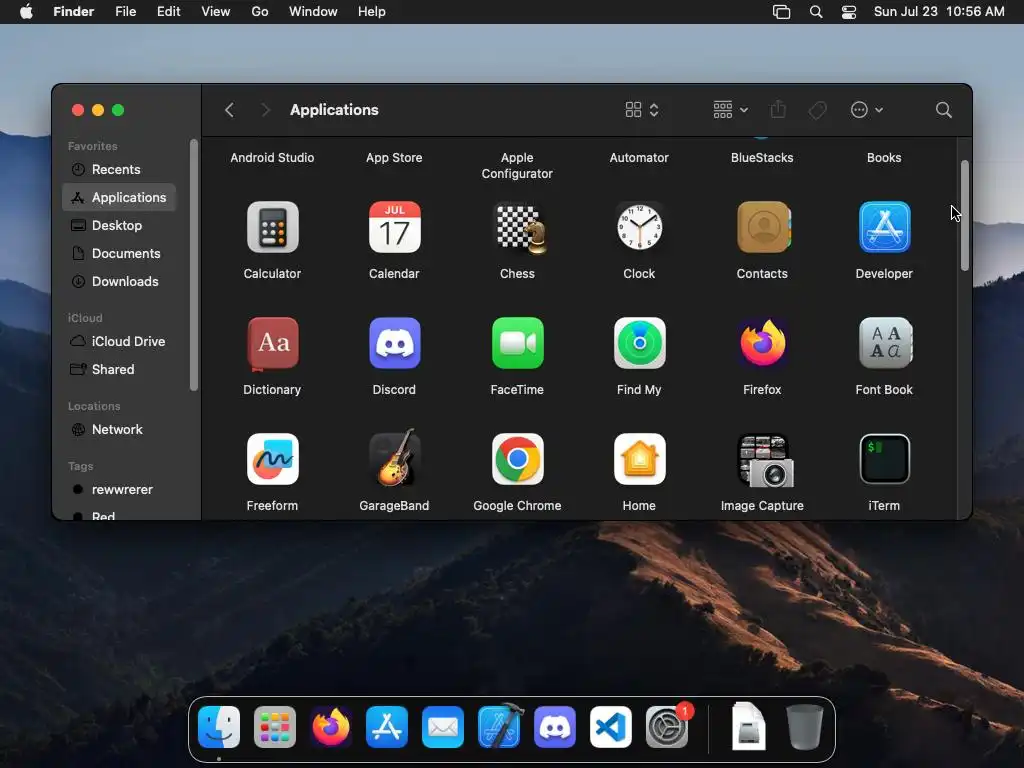Open Mail from the Dock
The image size is (1024, 768).
(443, 727)
